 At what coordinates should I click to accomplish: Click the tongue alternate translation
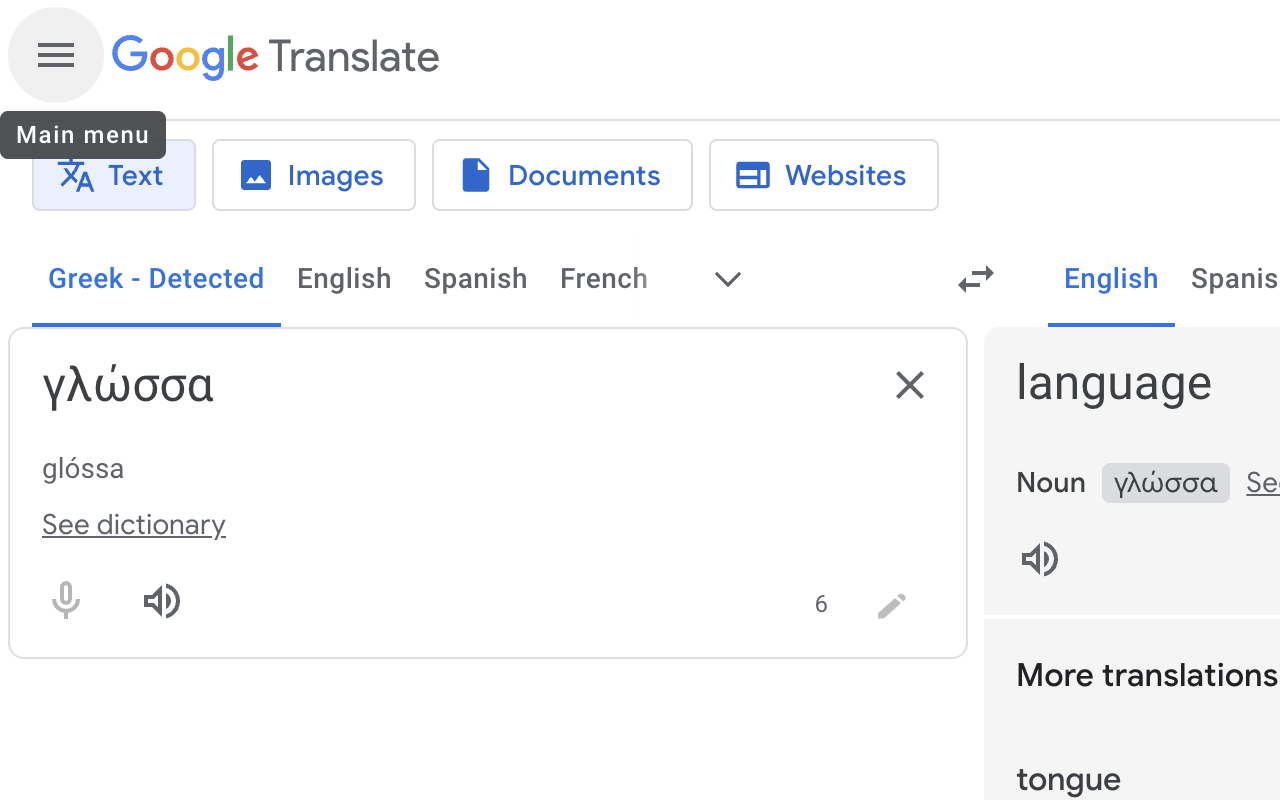[1068, 780]
